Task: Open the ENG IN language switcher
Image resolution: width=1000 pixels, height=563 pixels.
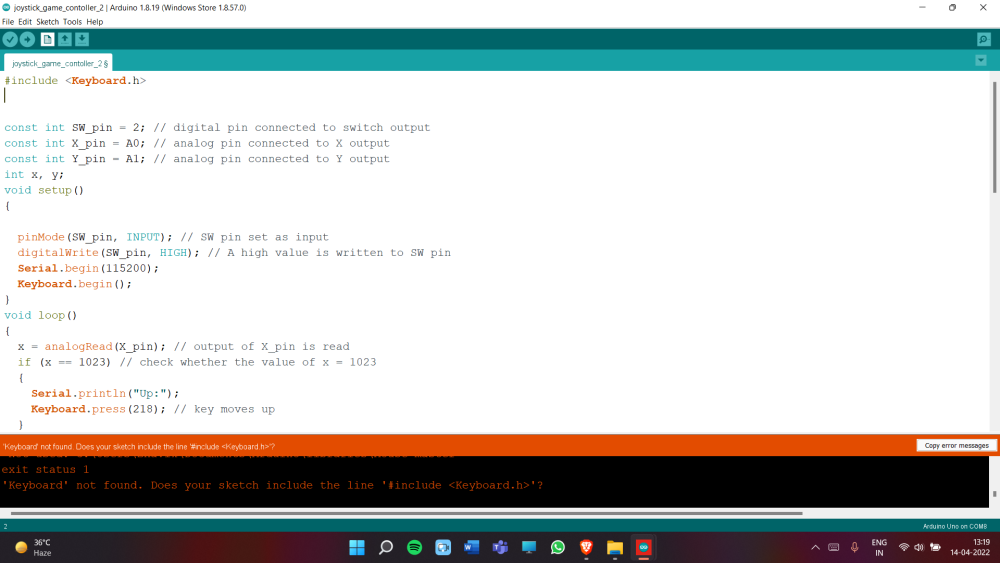Action: (x=879, y=547)
